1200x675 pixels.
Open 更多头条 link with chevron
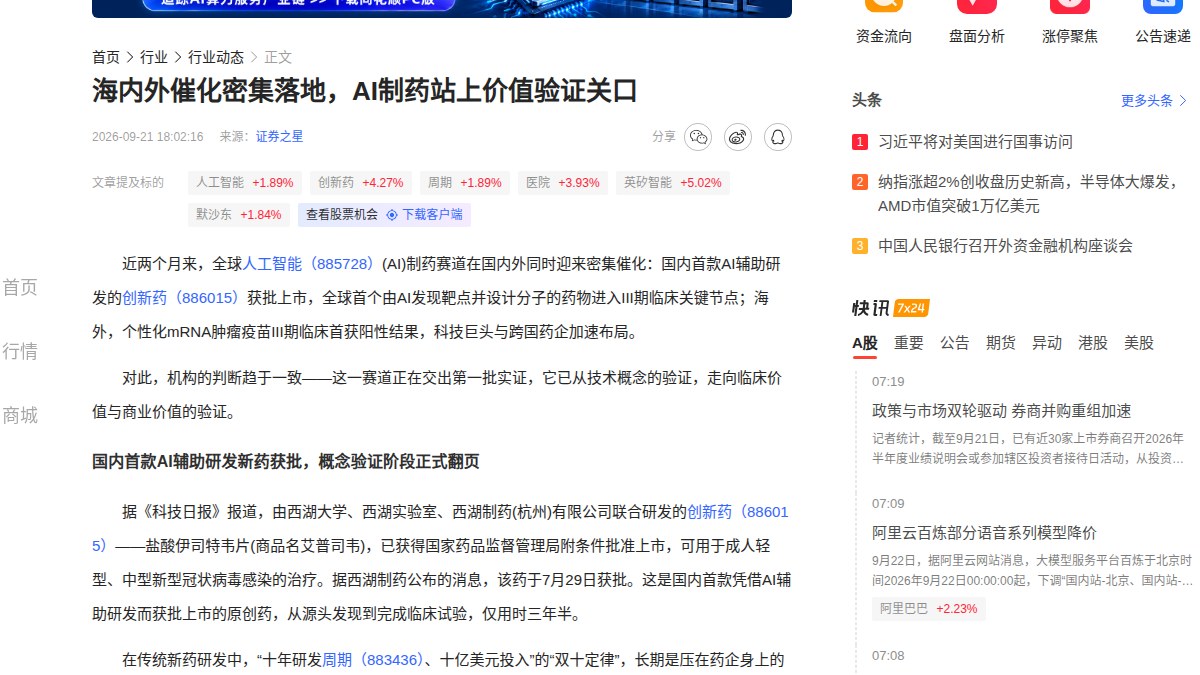(1155, 101)
